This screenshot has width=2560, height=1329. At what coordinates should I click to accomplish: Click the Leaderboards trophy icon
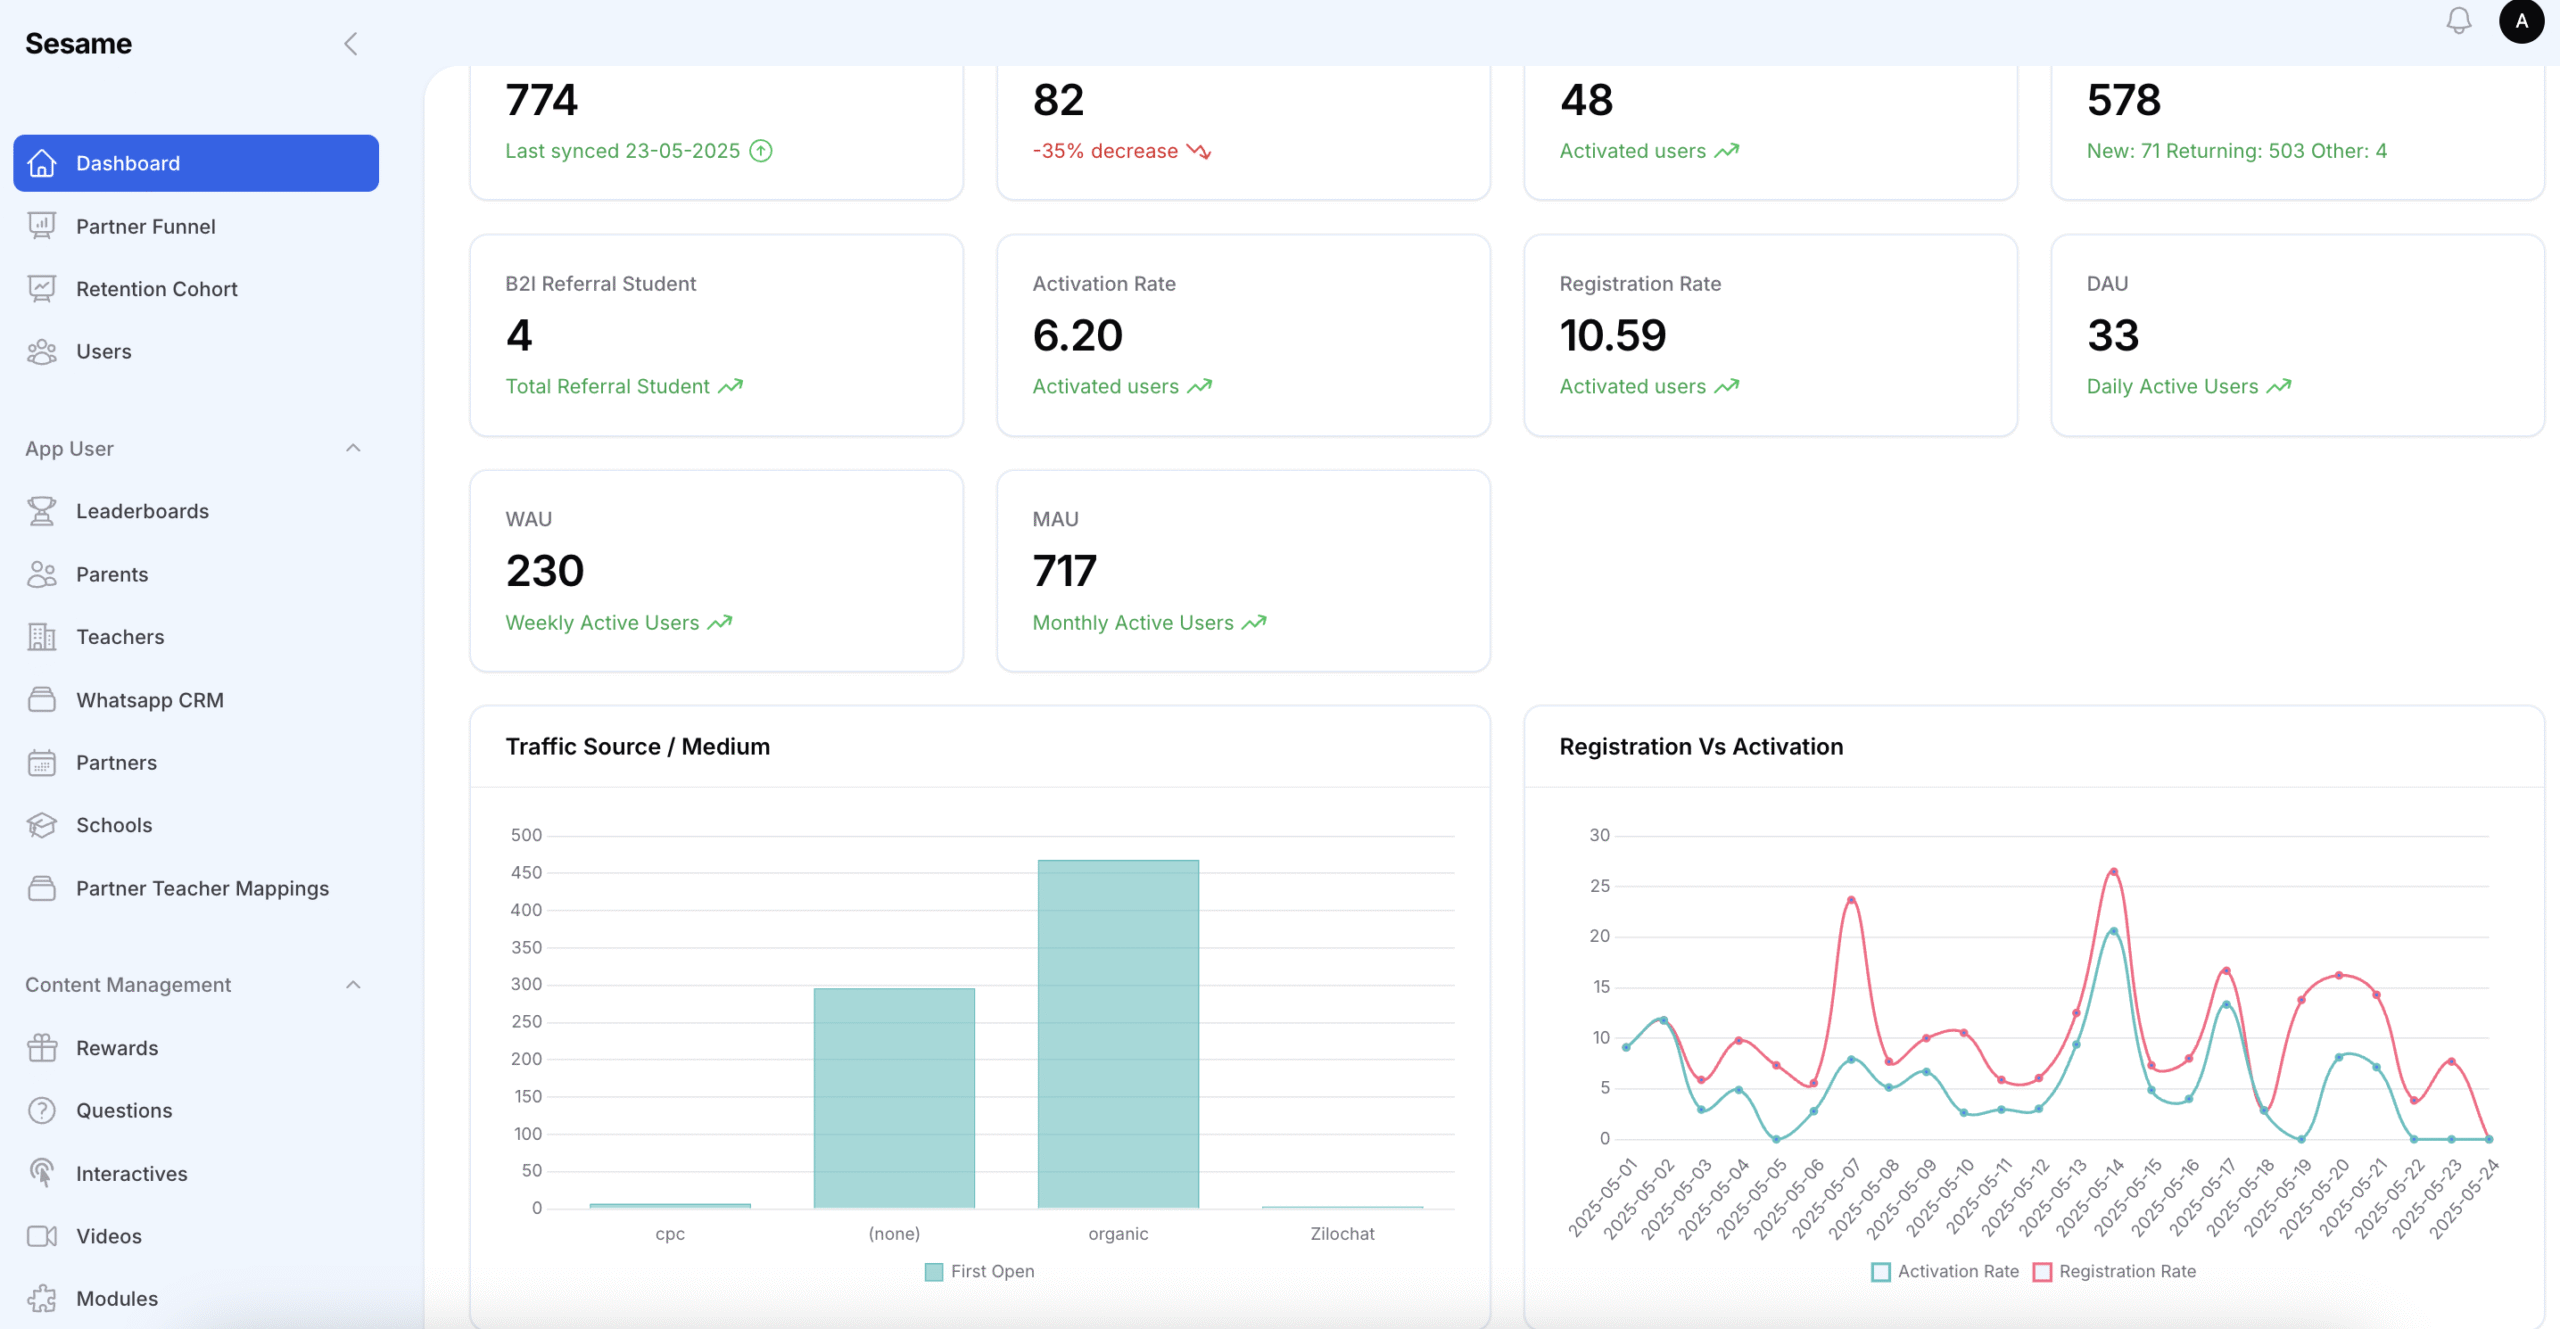point(42,511)
